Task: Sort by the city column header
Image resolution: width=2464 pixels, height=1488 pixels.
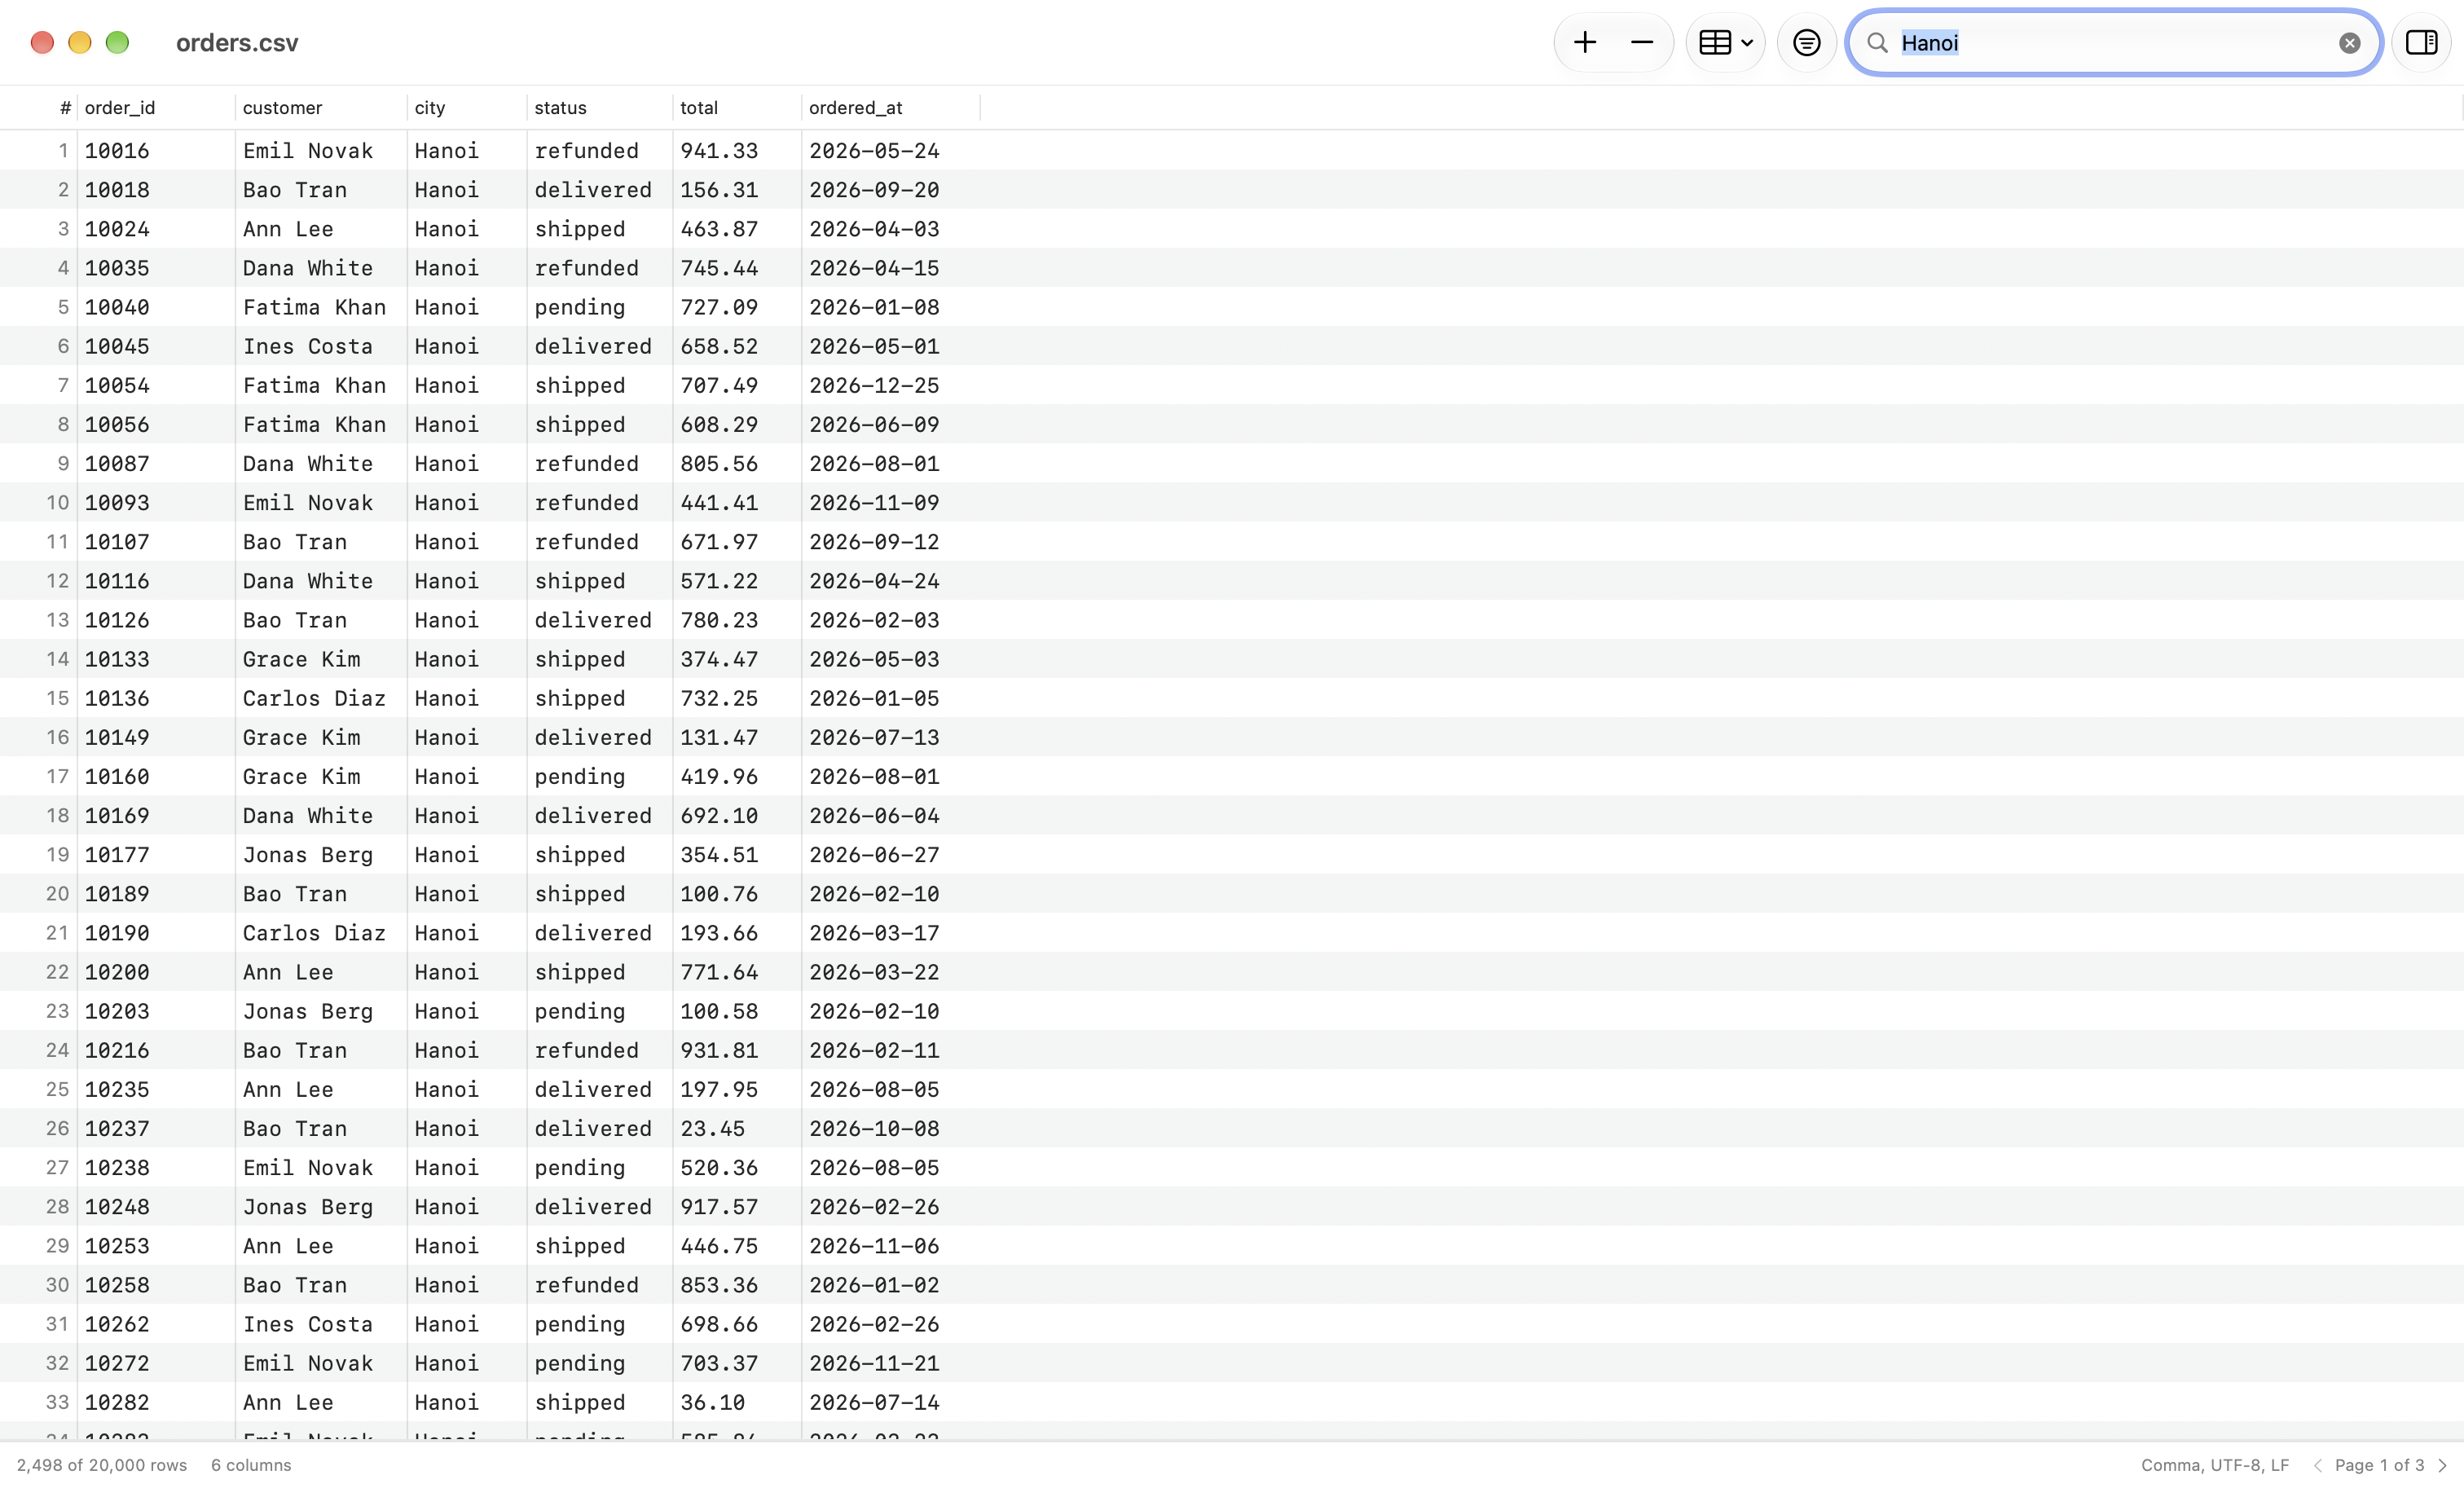Action: [x=467, y=107]
